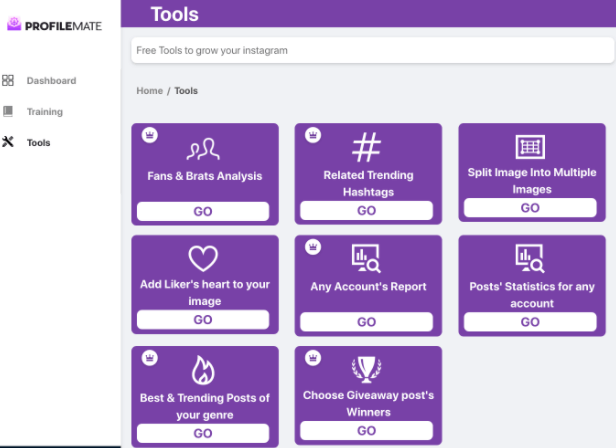This screenshot has width=616, height=448.
Task: Click the Fans & Brats Analysis people icon
Action: [x=203, y=149]
